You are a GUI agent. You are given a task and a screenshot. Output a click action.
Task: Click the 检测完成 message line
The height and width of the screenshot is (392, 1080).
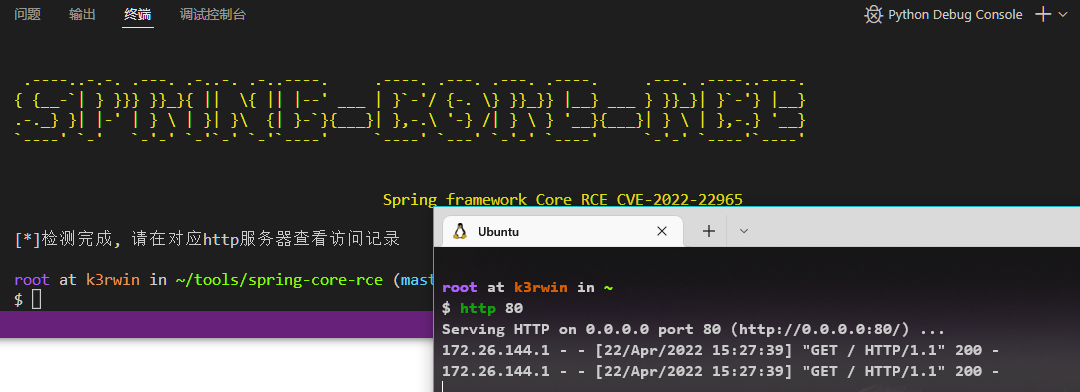(x=207, y=240)
